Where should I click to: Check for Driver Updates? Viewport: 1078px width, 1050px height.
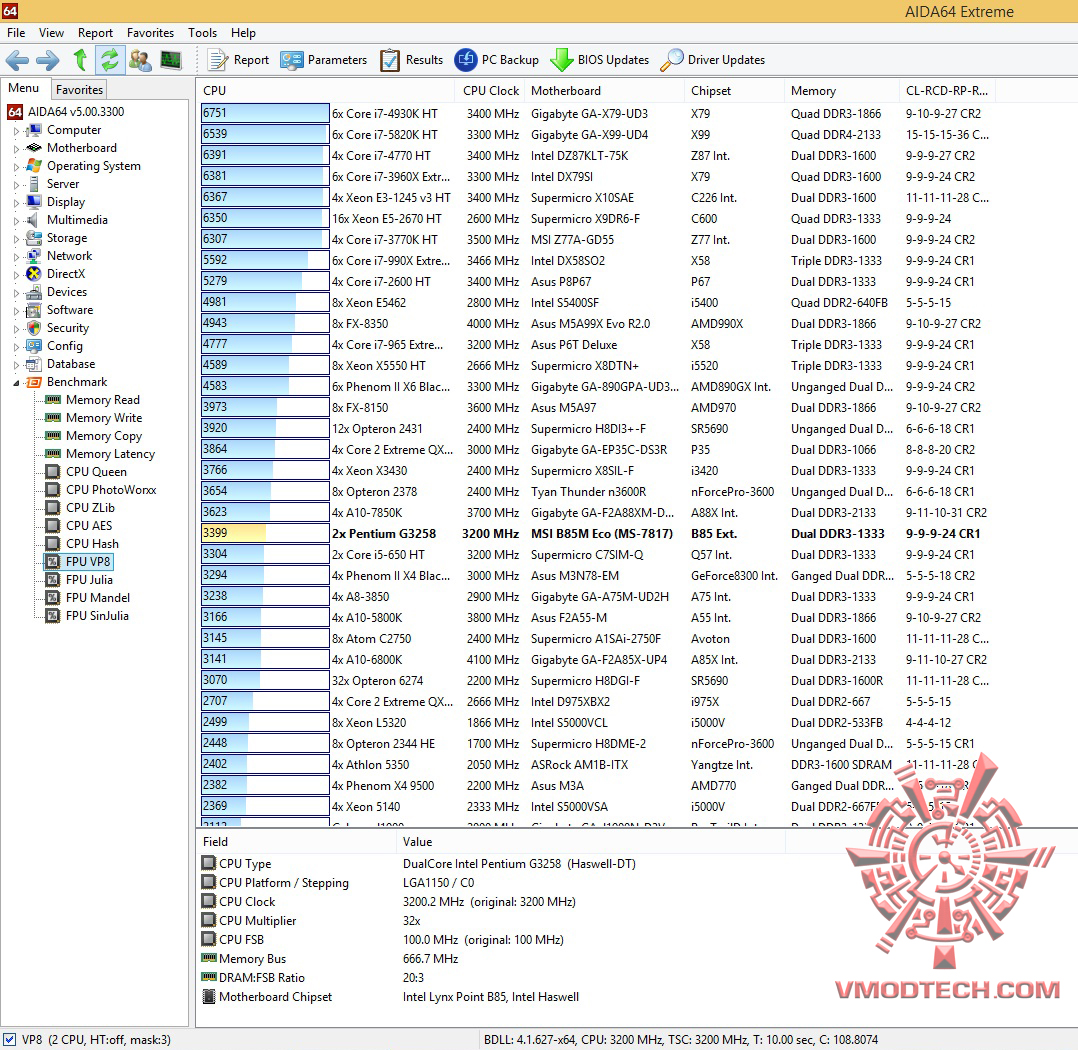[712, 61]
